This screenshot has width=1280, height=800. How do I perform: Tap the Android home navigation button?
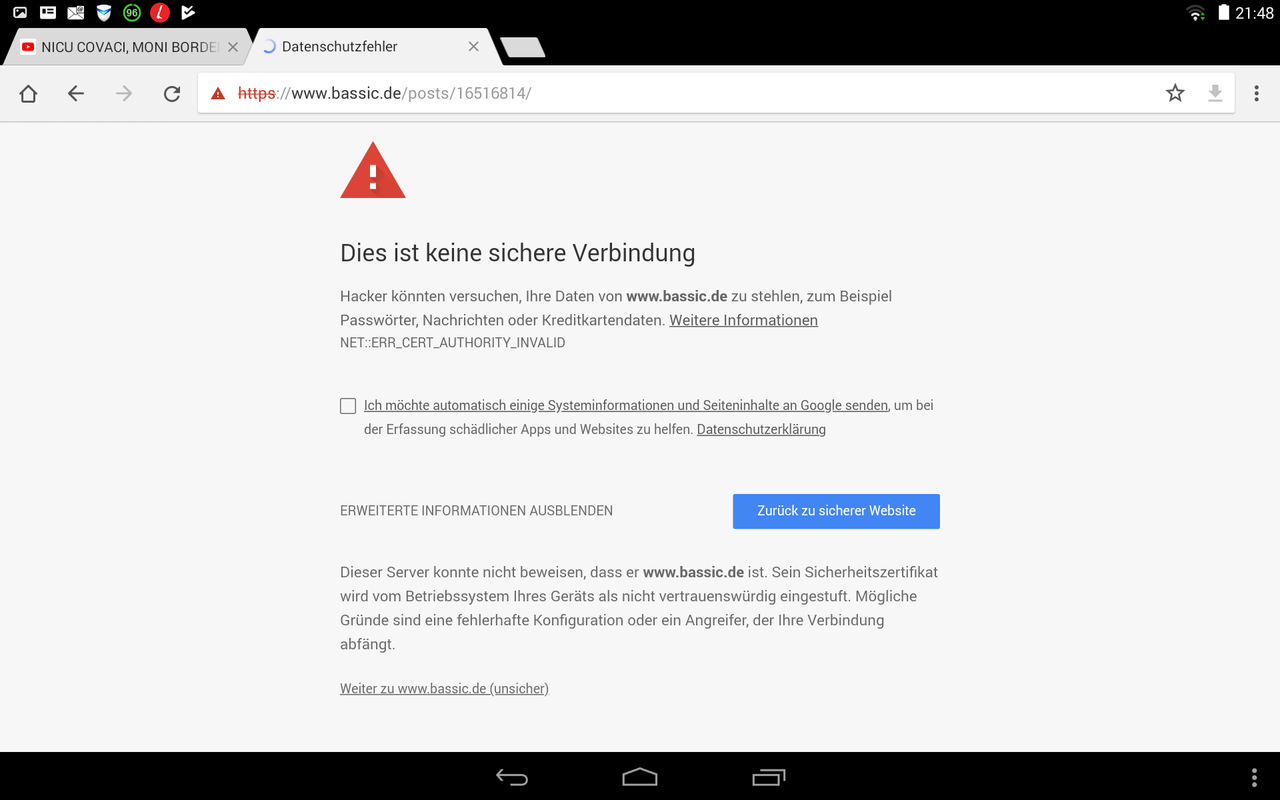(640, 777)
